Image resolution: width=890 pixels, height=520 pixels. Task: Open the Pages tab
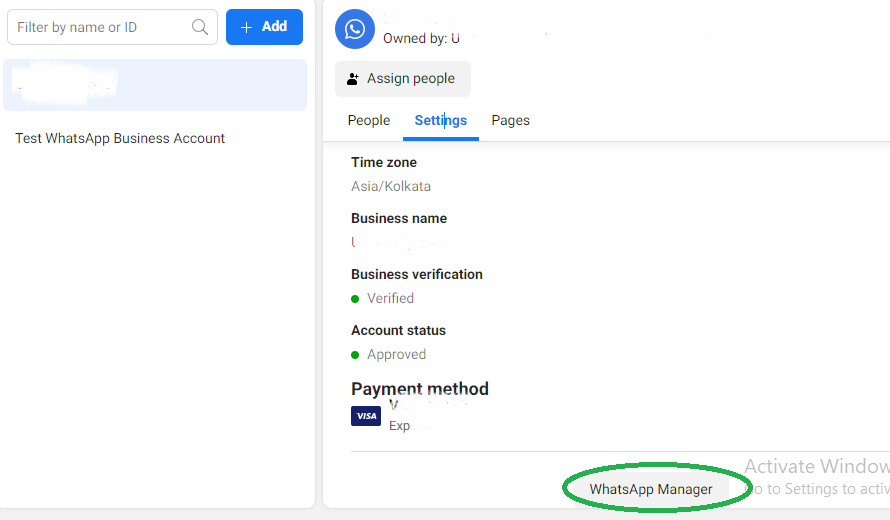point(510,120)
